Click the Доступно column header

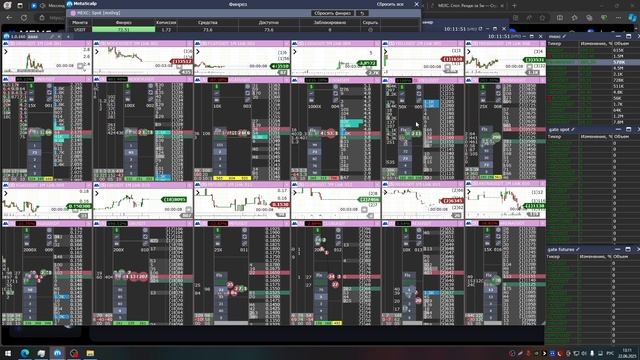click(x=269, y=22)
